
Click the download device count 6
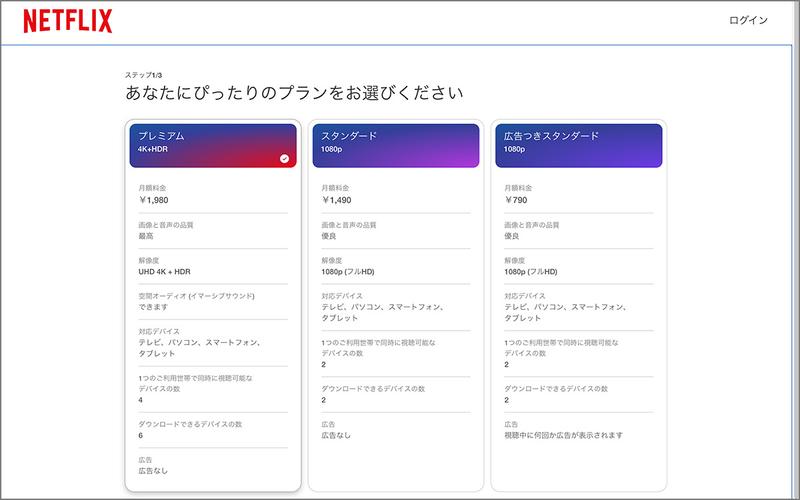(141, 436)
